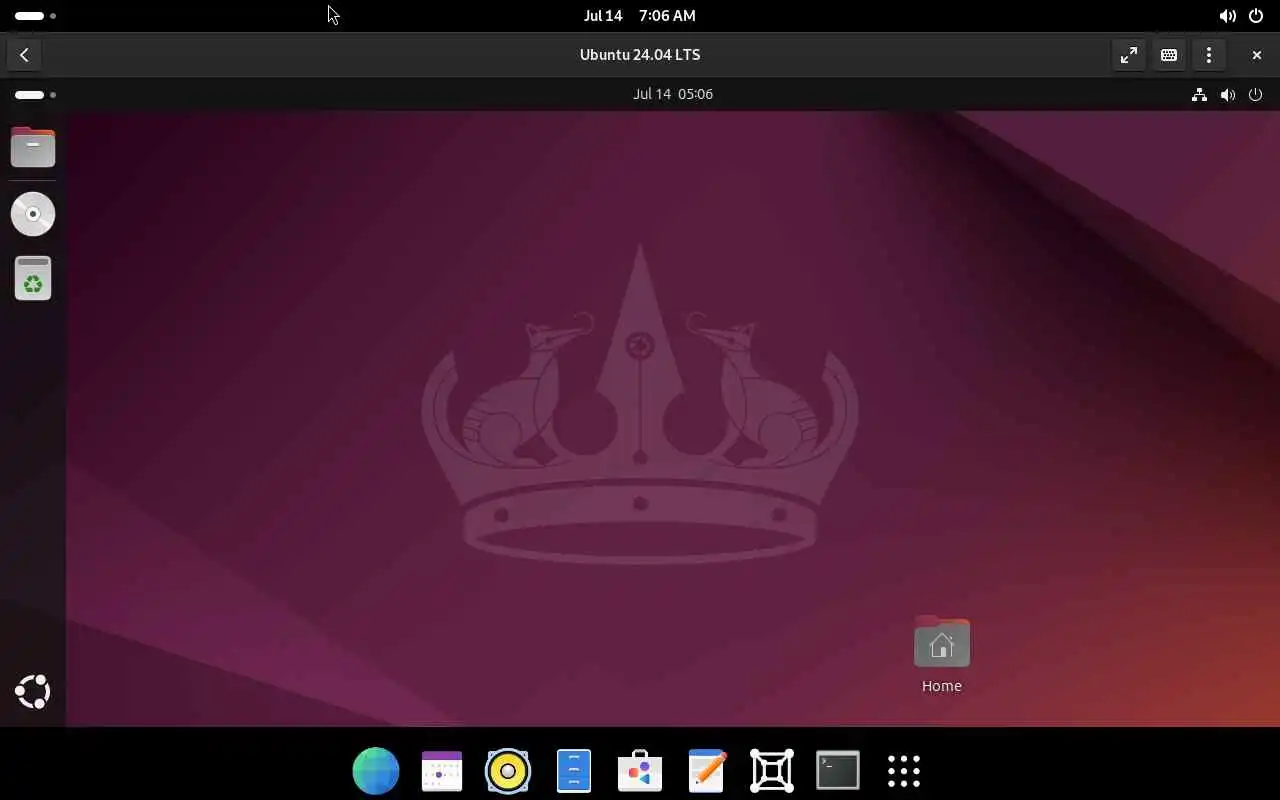The image size is (1280, 800).
Task: Click the host volume icon in the top bar
Action: tap(1227, 15)
